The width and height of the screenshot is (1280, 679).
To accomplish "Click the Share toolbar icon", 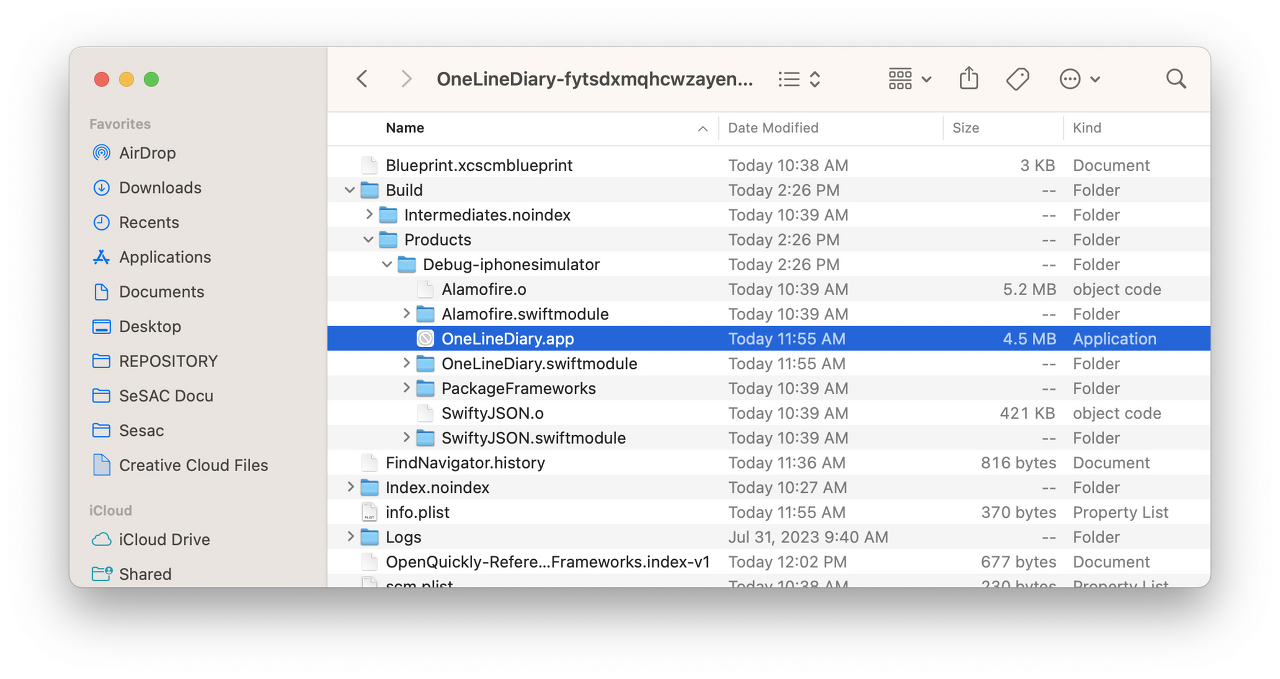I will pyautogui.click(x=969, y=79).
